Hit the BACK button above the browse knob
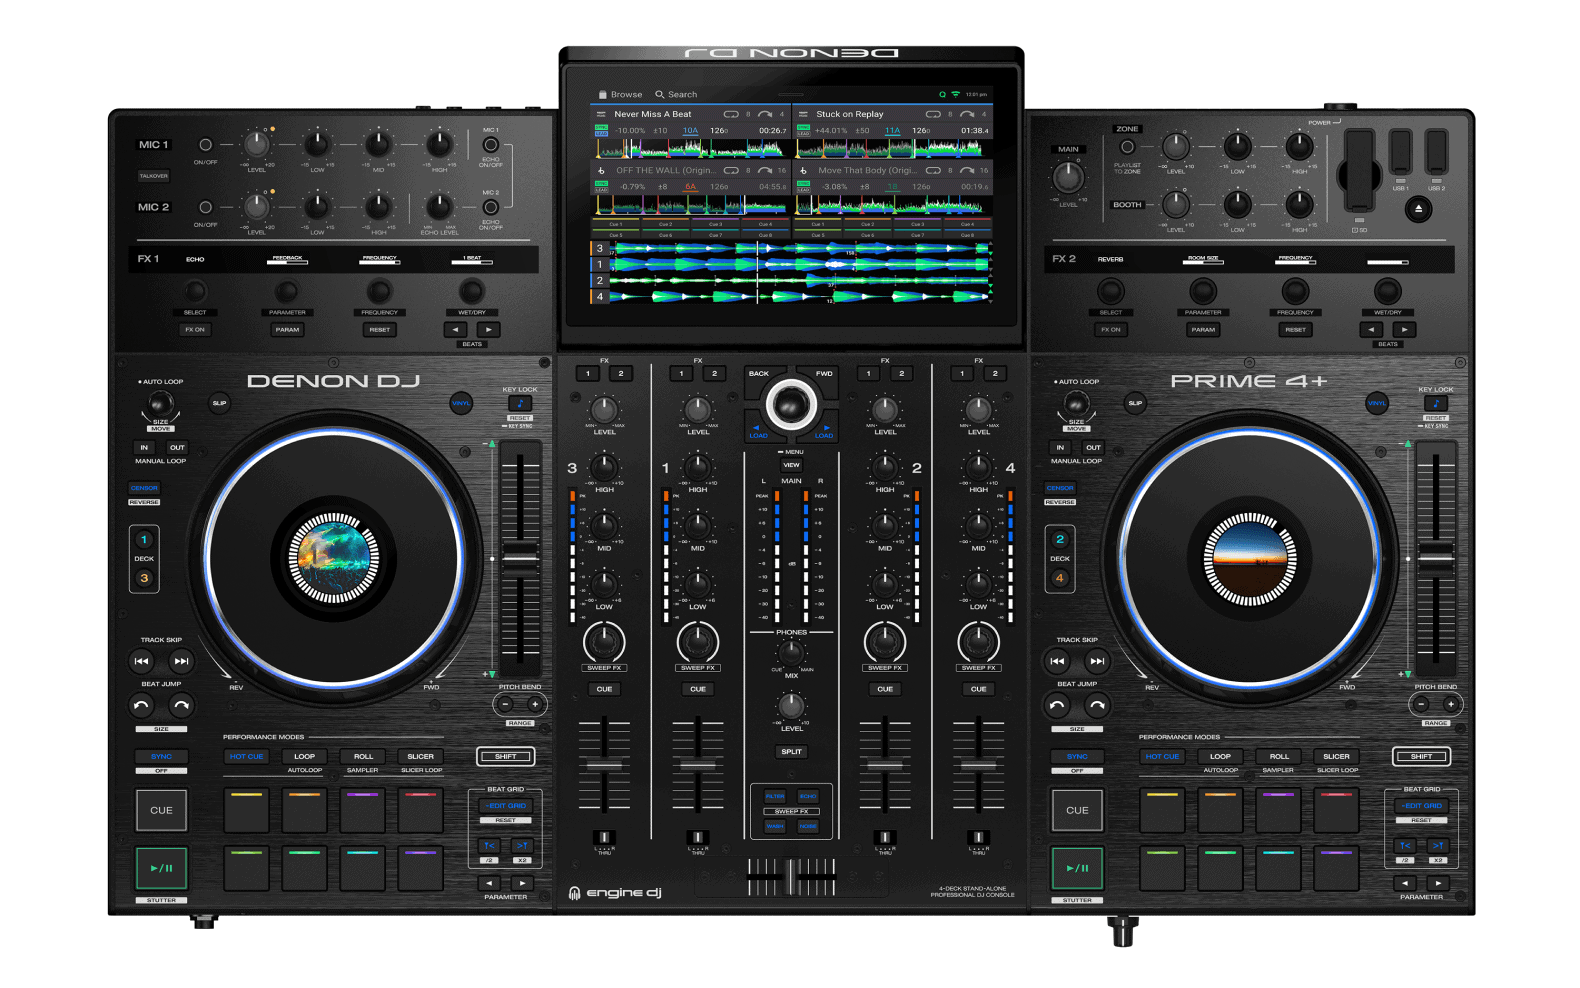The width and height of the screenshot is (1580, 988). [759, 374]
